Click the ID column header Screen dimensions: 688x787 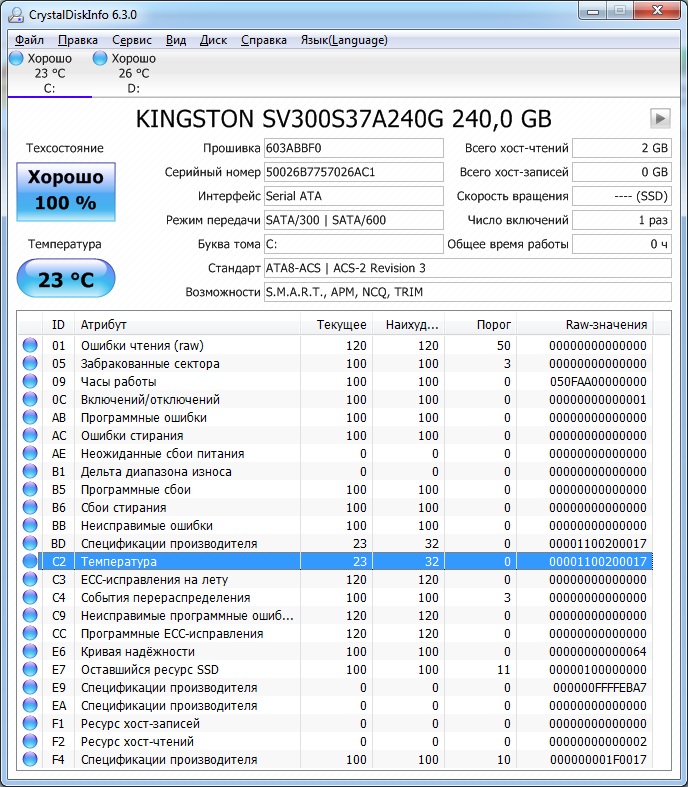[58, 325]
